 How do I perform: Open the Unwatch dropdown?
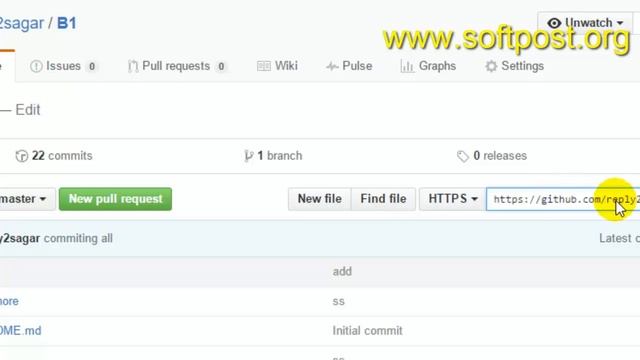coord(585,23)
